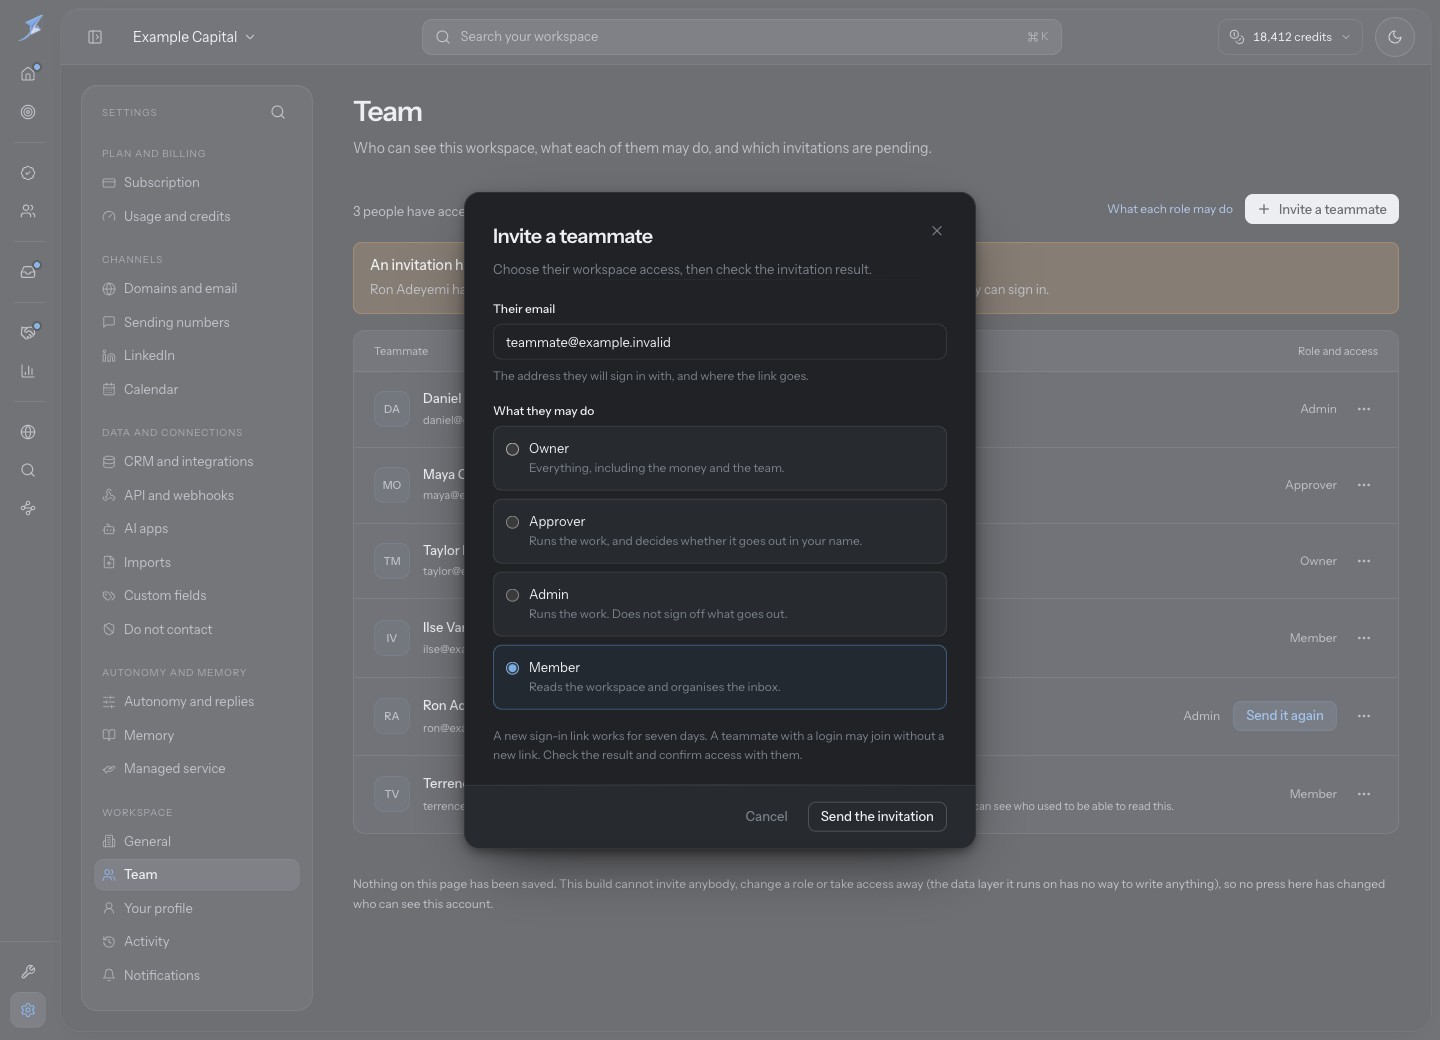This screenshot has width=1440, height=1040.
Task: Click the wrench tools icon
Action: [28, 972]
